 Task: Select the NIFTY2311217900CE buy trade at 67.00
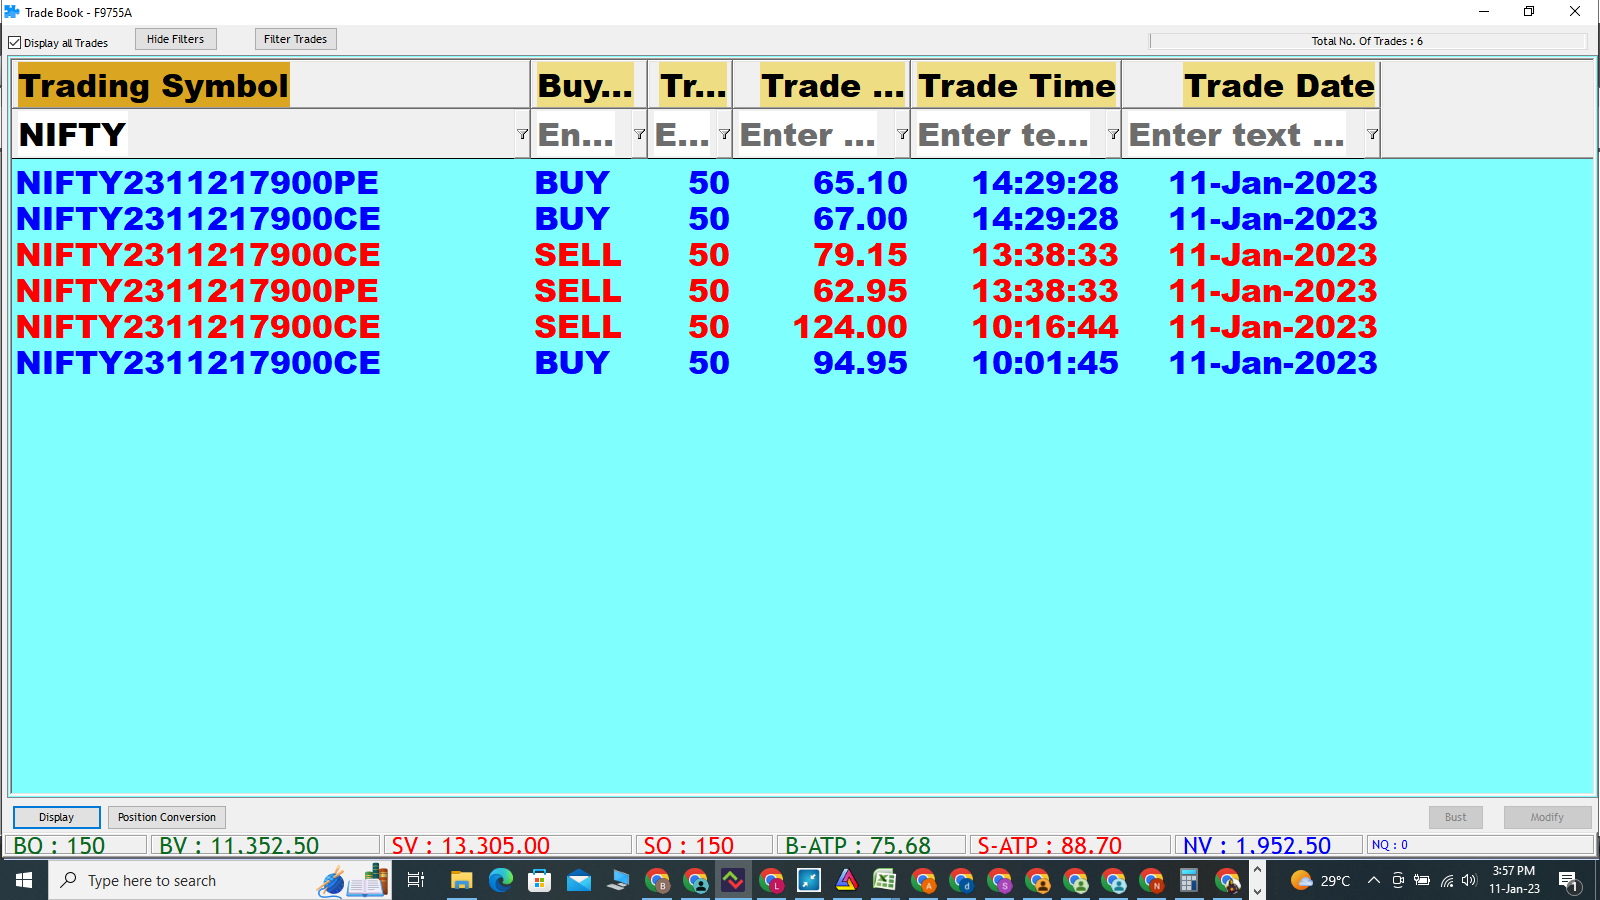coord(697,219)
